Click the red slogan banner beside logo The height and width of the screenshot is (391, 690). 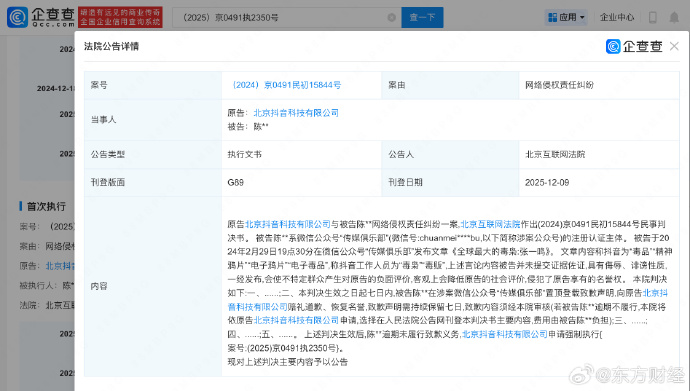pos(120,17)
